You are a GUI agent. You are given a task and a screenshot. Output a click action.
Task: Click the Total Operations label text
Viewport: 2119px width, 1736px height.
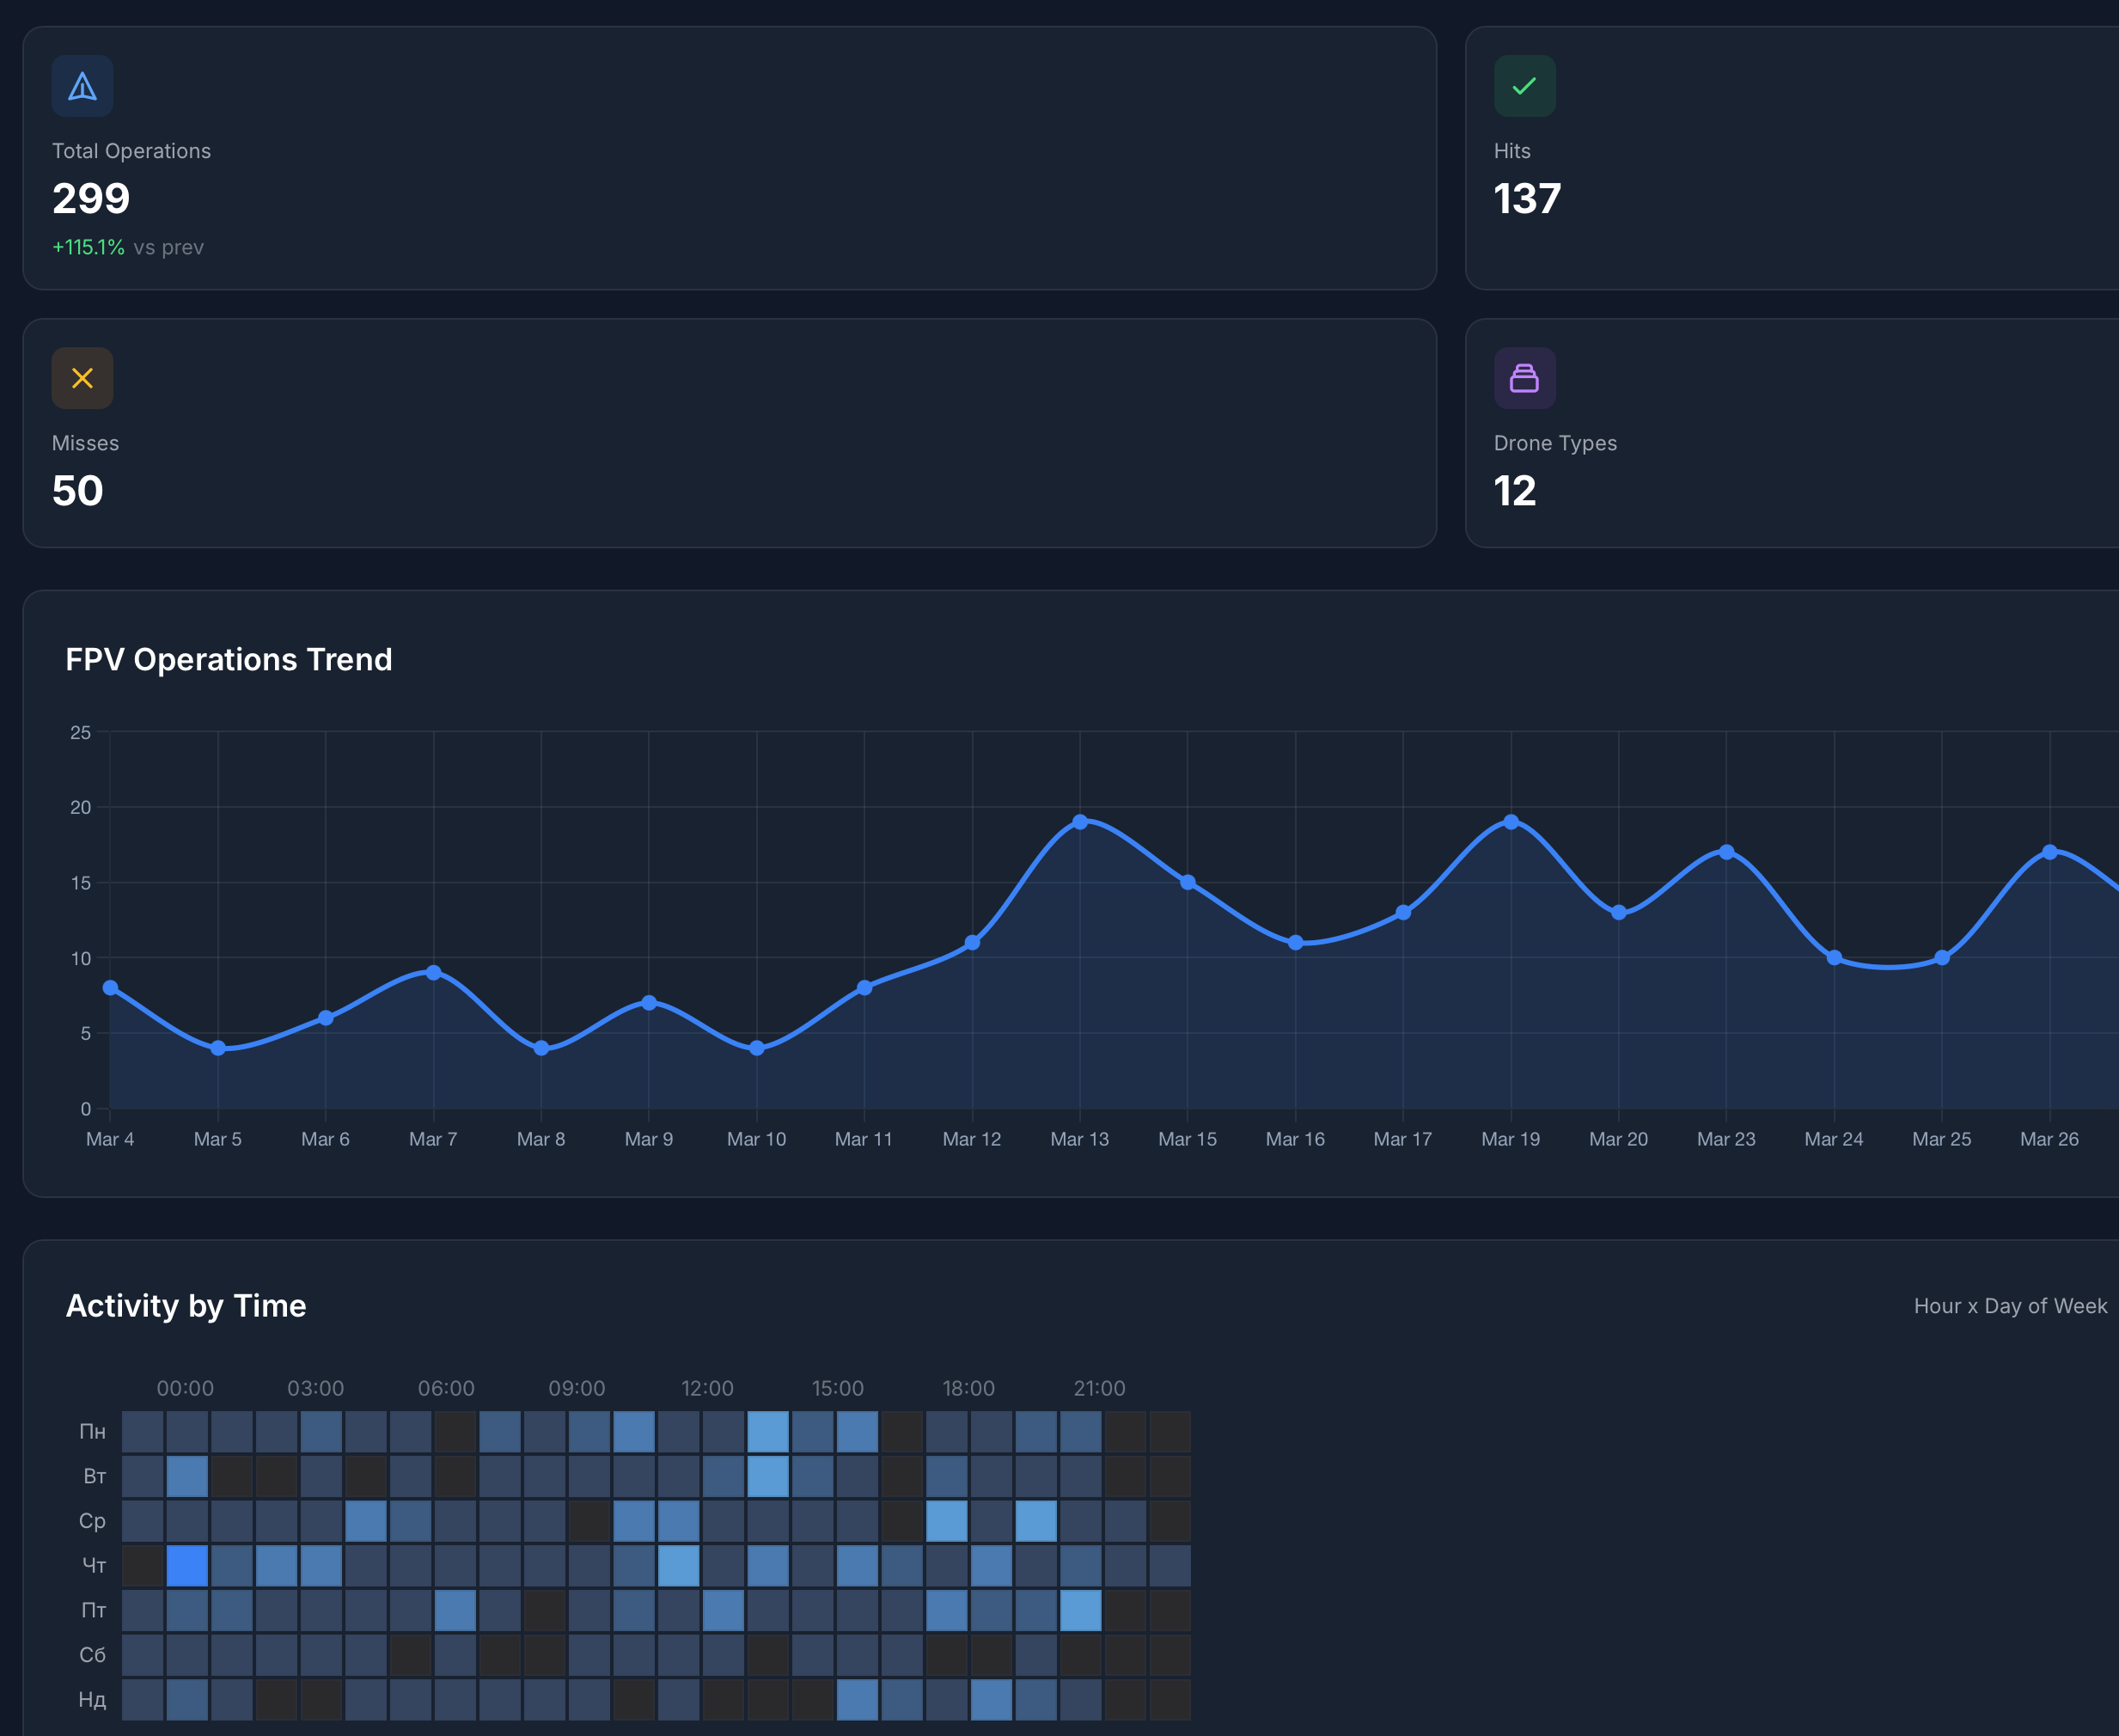(131, 151)
